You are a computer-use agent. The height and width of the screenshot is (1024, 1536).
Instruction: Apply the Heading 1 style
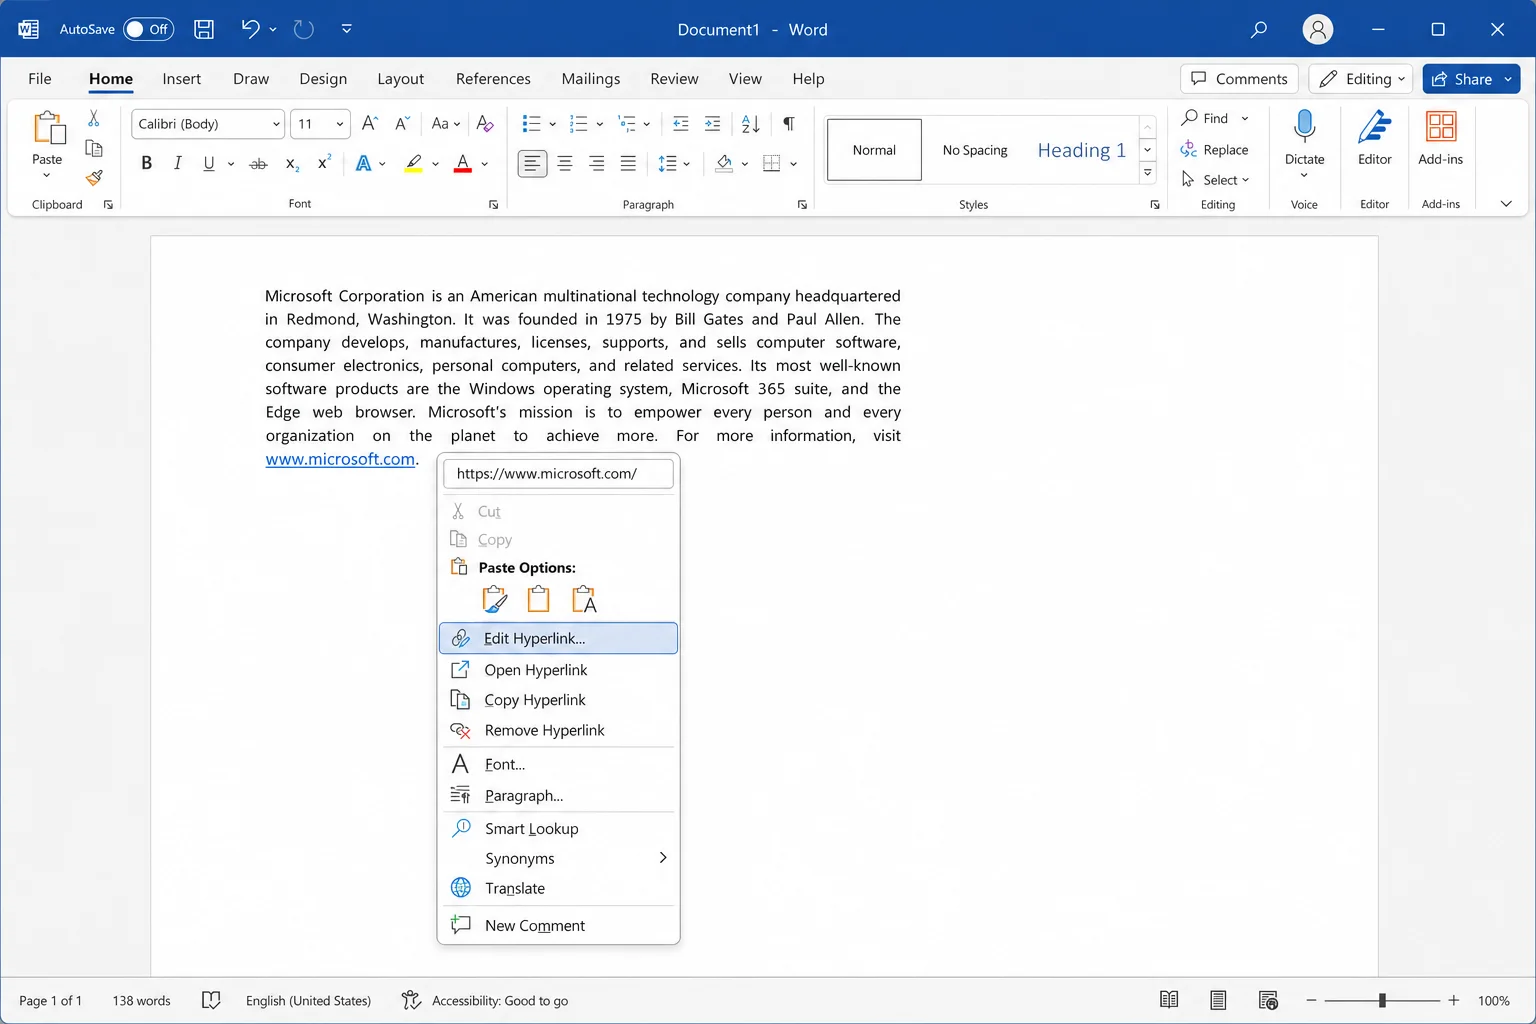[1081, 150]
